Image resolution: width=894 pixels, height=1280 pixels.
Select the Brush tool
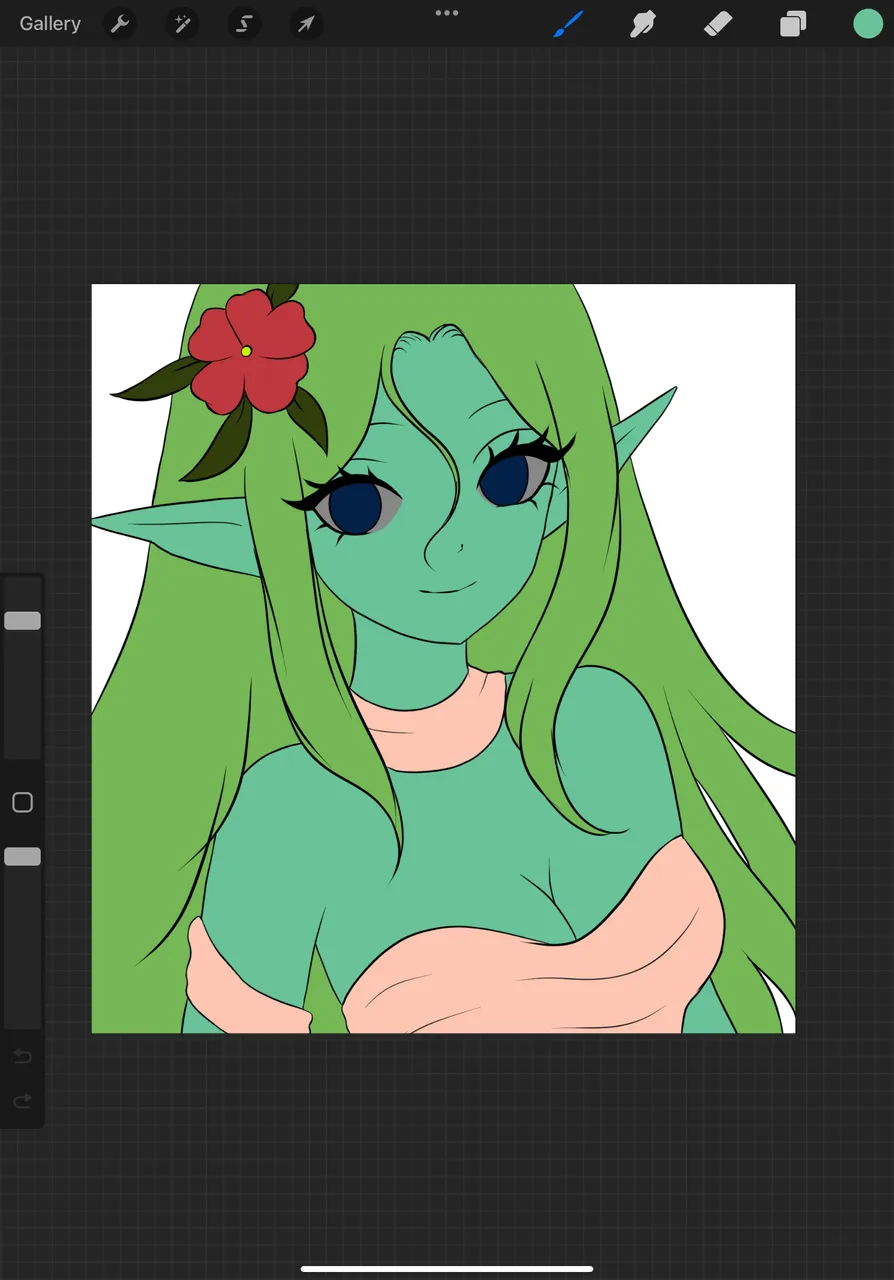tap(568, 24)
